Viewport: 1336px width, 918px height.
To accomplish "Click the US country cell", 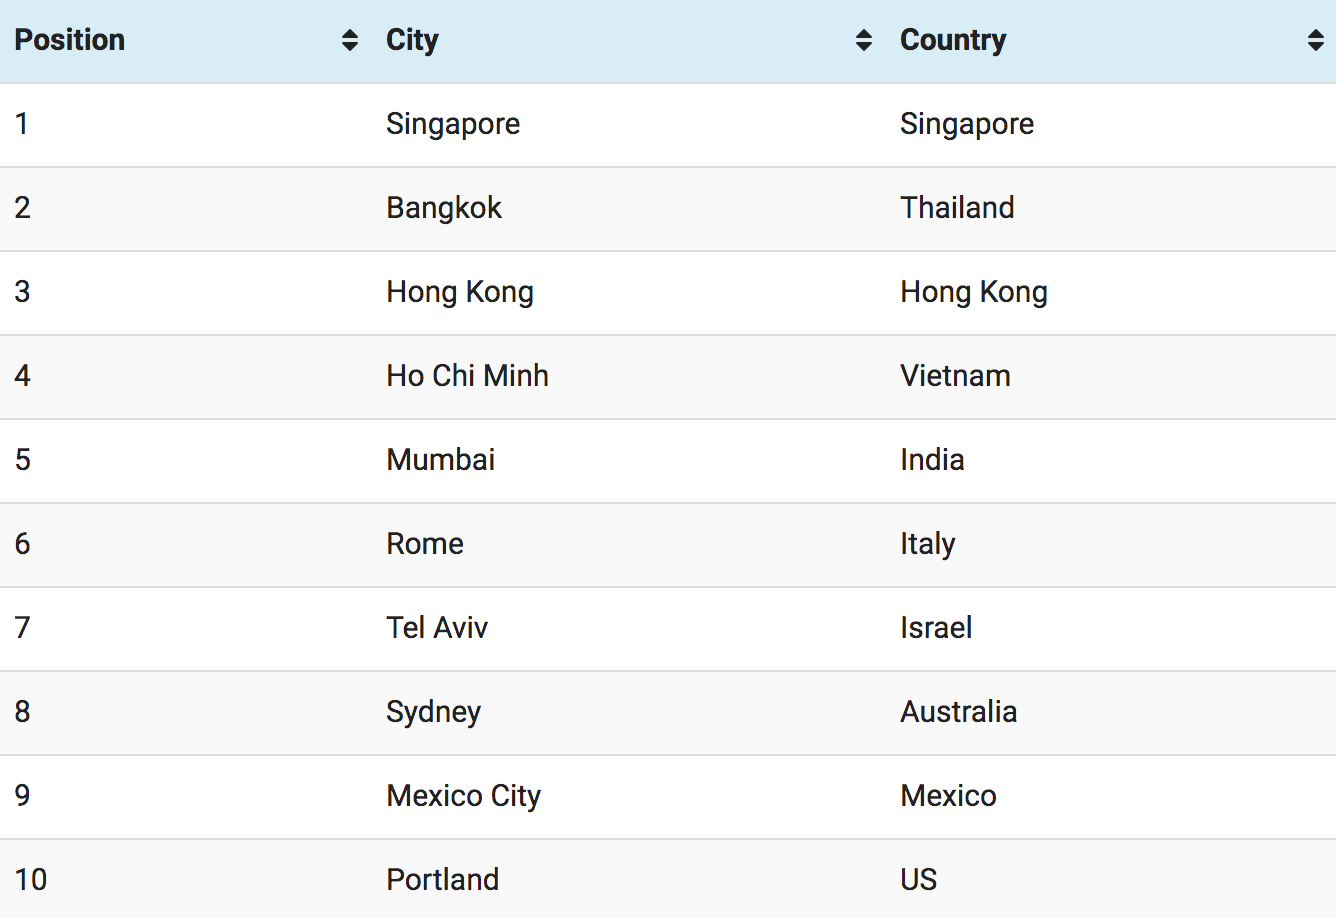I will (1111, 879).
